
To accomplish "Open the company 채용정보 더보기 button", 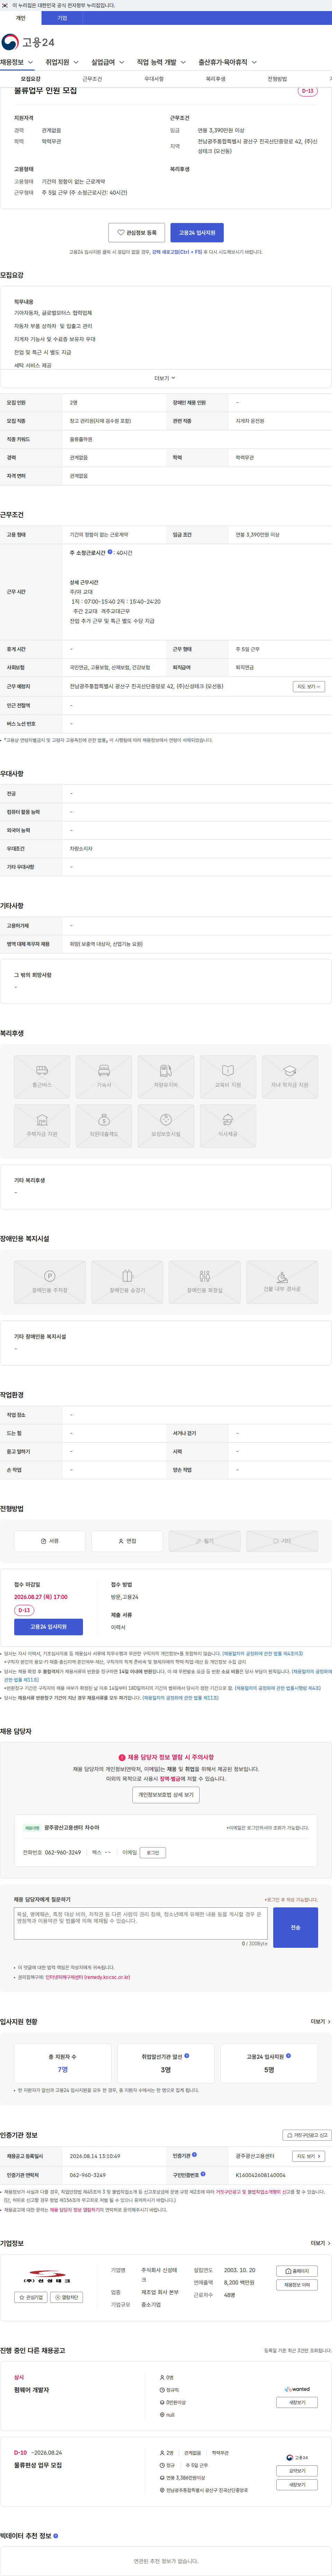I will click(x=297, y=2285).
